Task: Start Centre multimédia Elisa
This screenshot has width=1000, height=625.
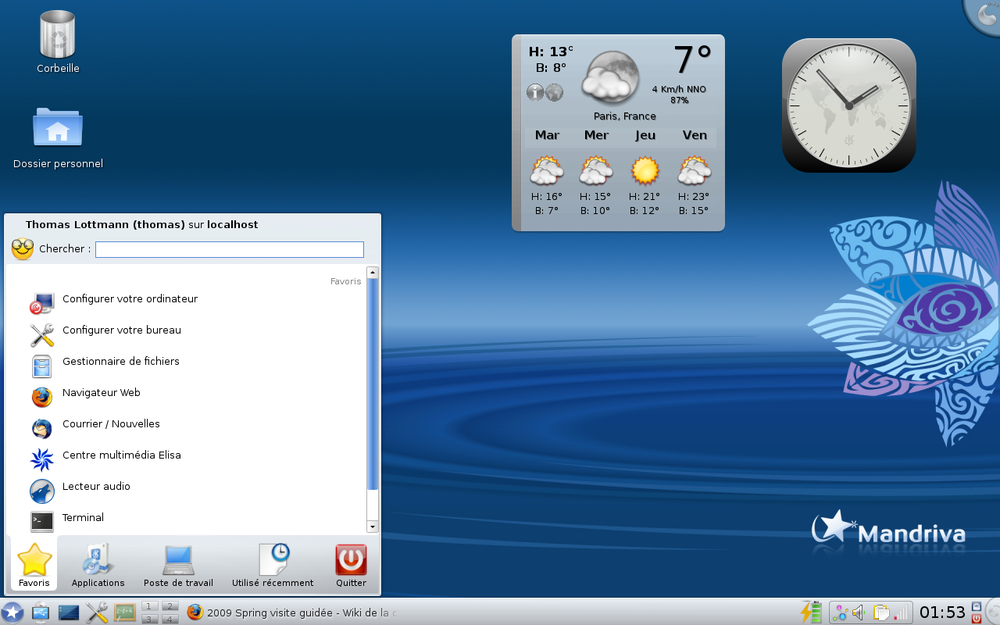Action: pyautogui.click(x=121, y=455)
